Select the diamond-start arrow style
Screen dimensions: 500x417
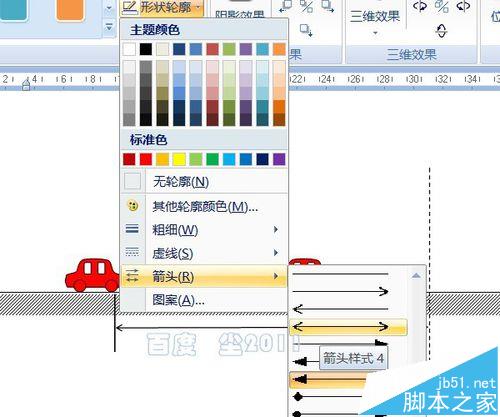tap(328, 397)
